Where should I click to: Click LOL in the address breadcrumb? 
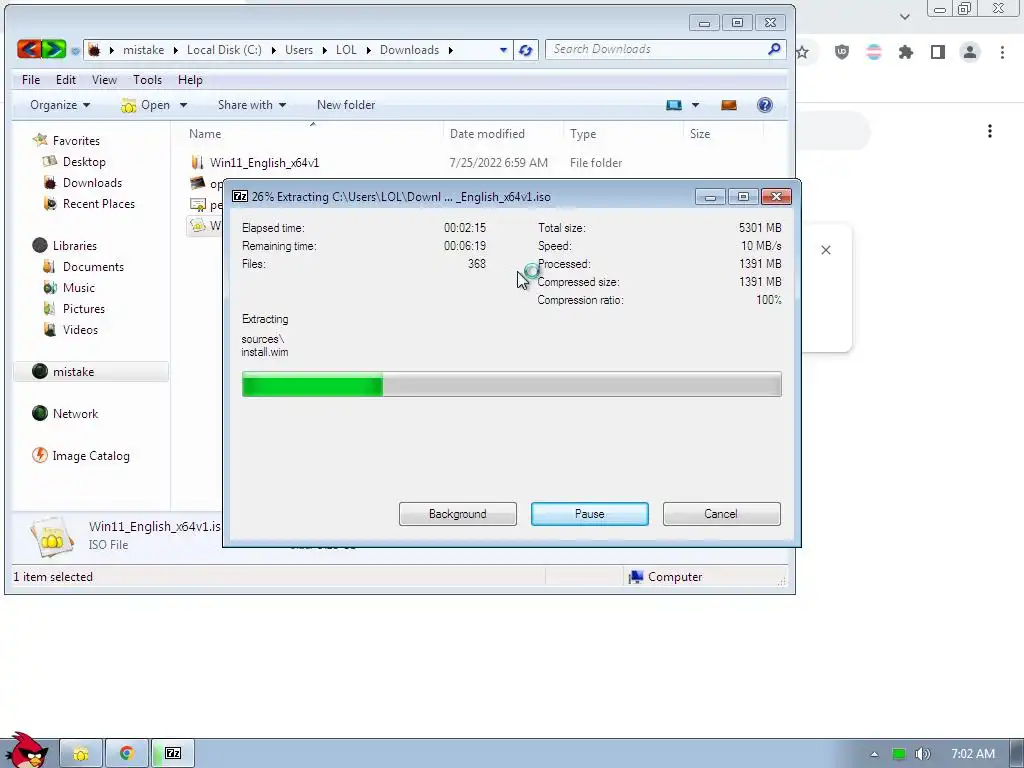click(346, 50)
